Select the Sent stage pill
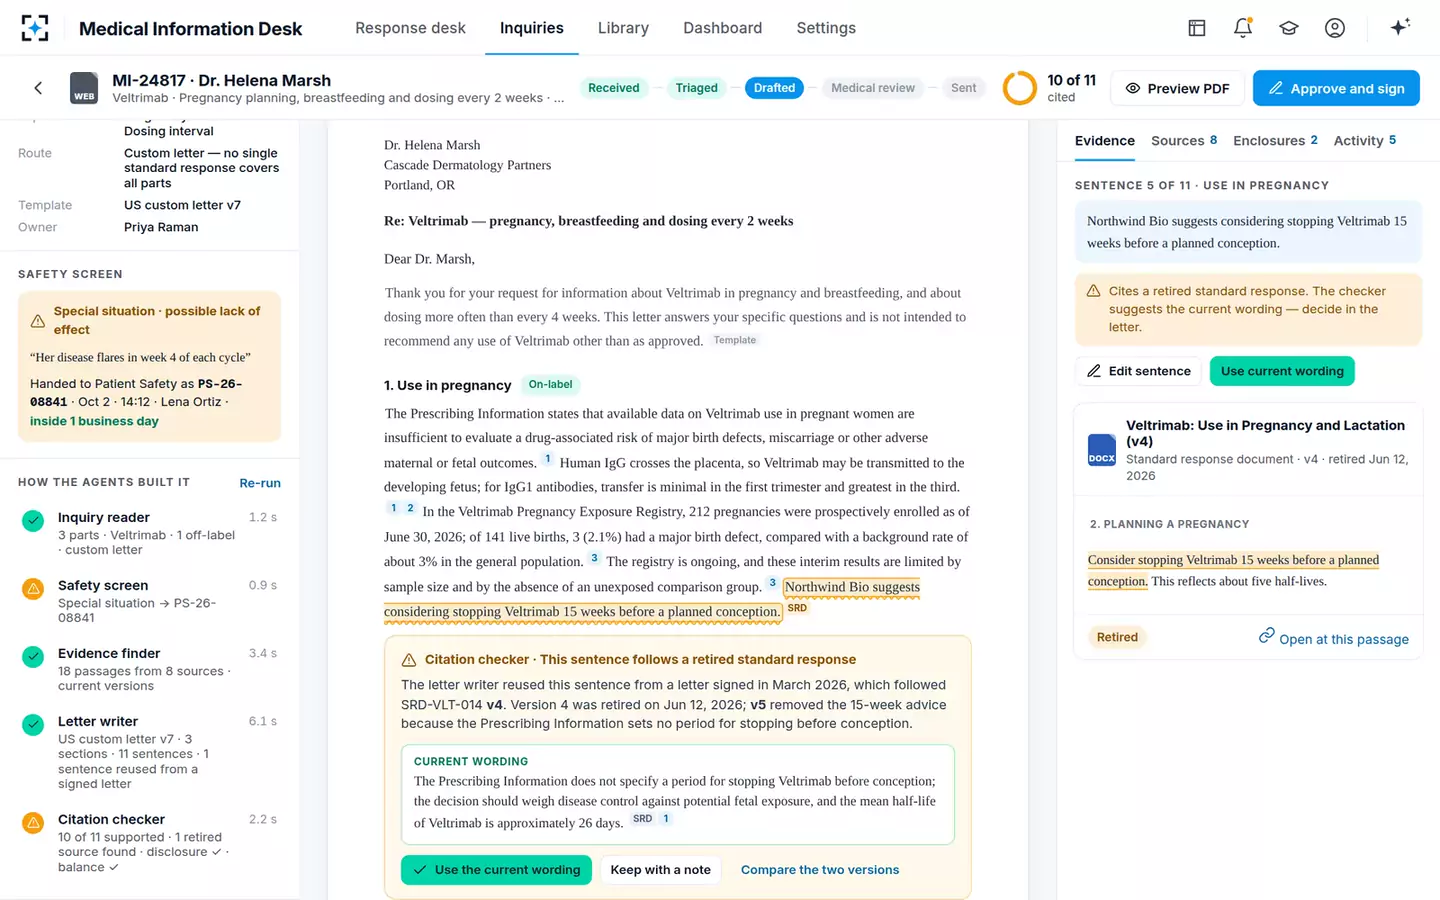 (963, 88)
